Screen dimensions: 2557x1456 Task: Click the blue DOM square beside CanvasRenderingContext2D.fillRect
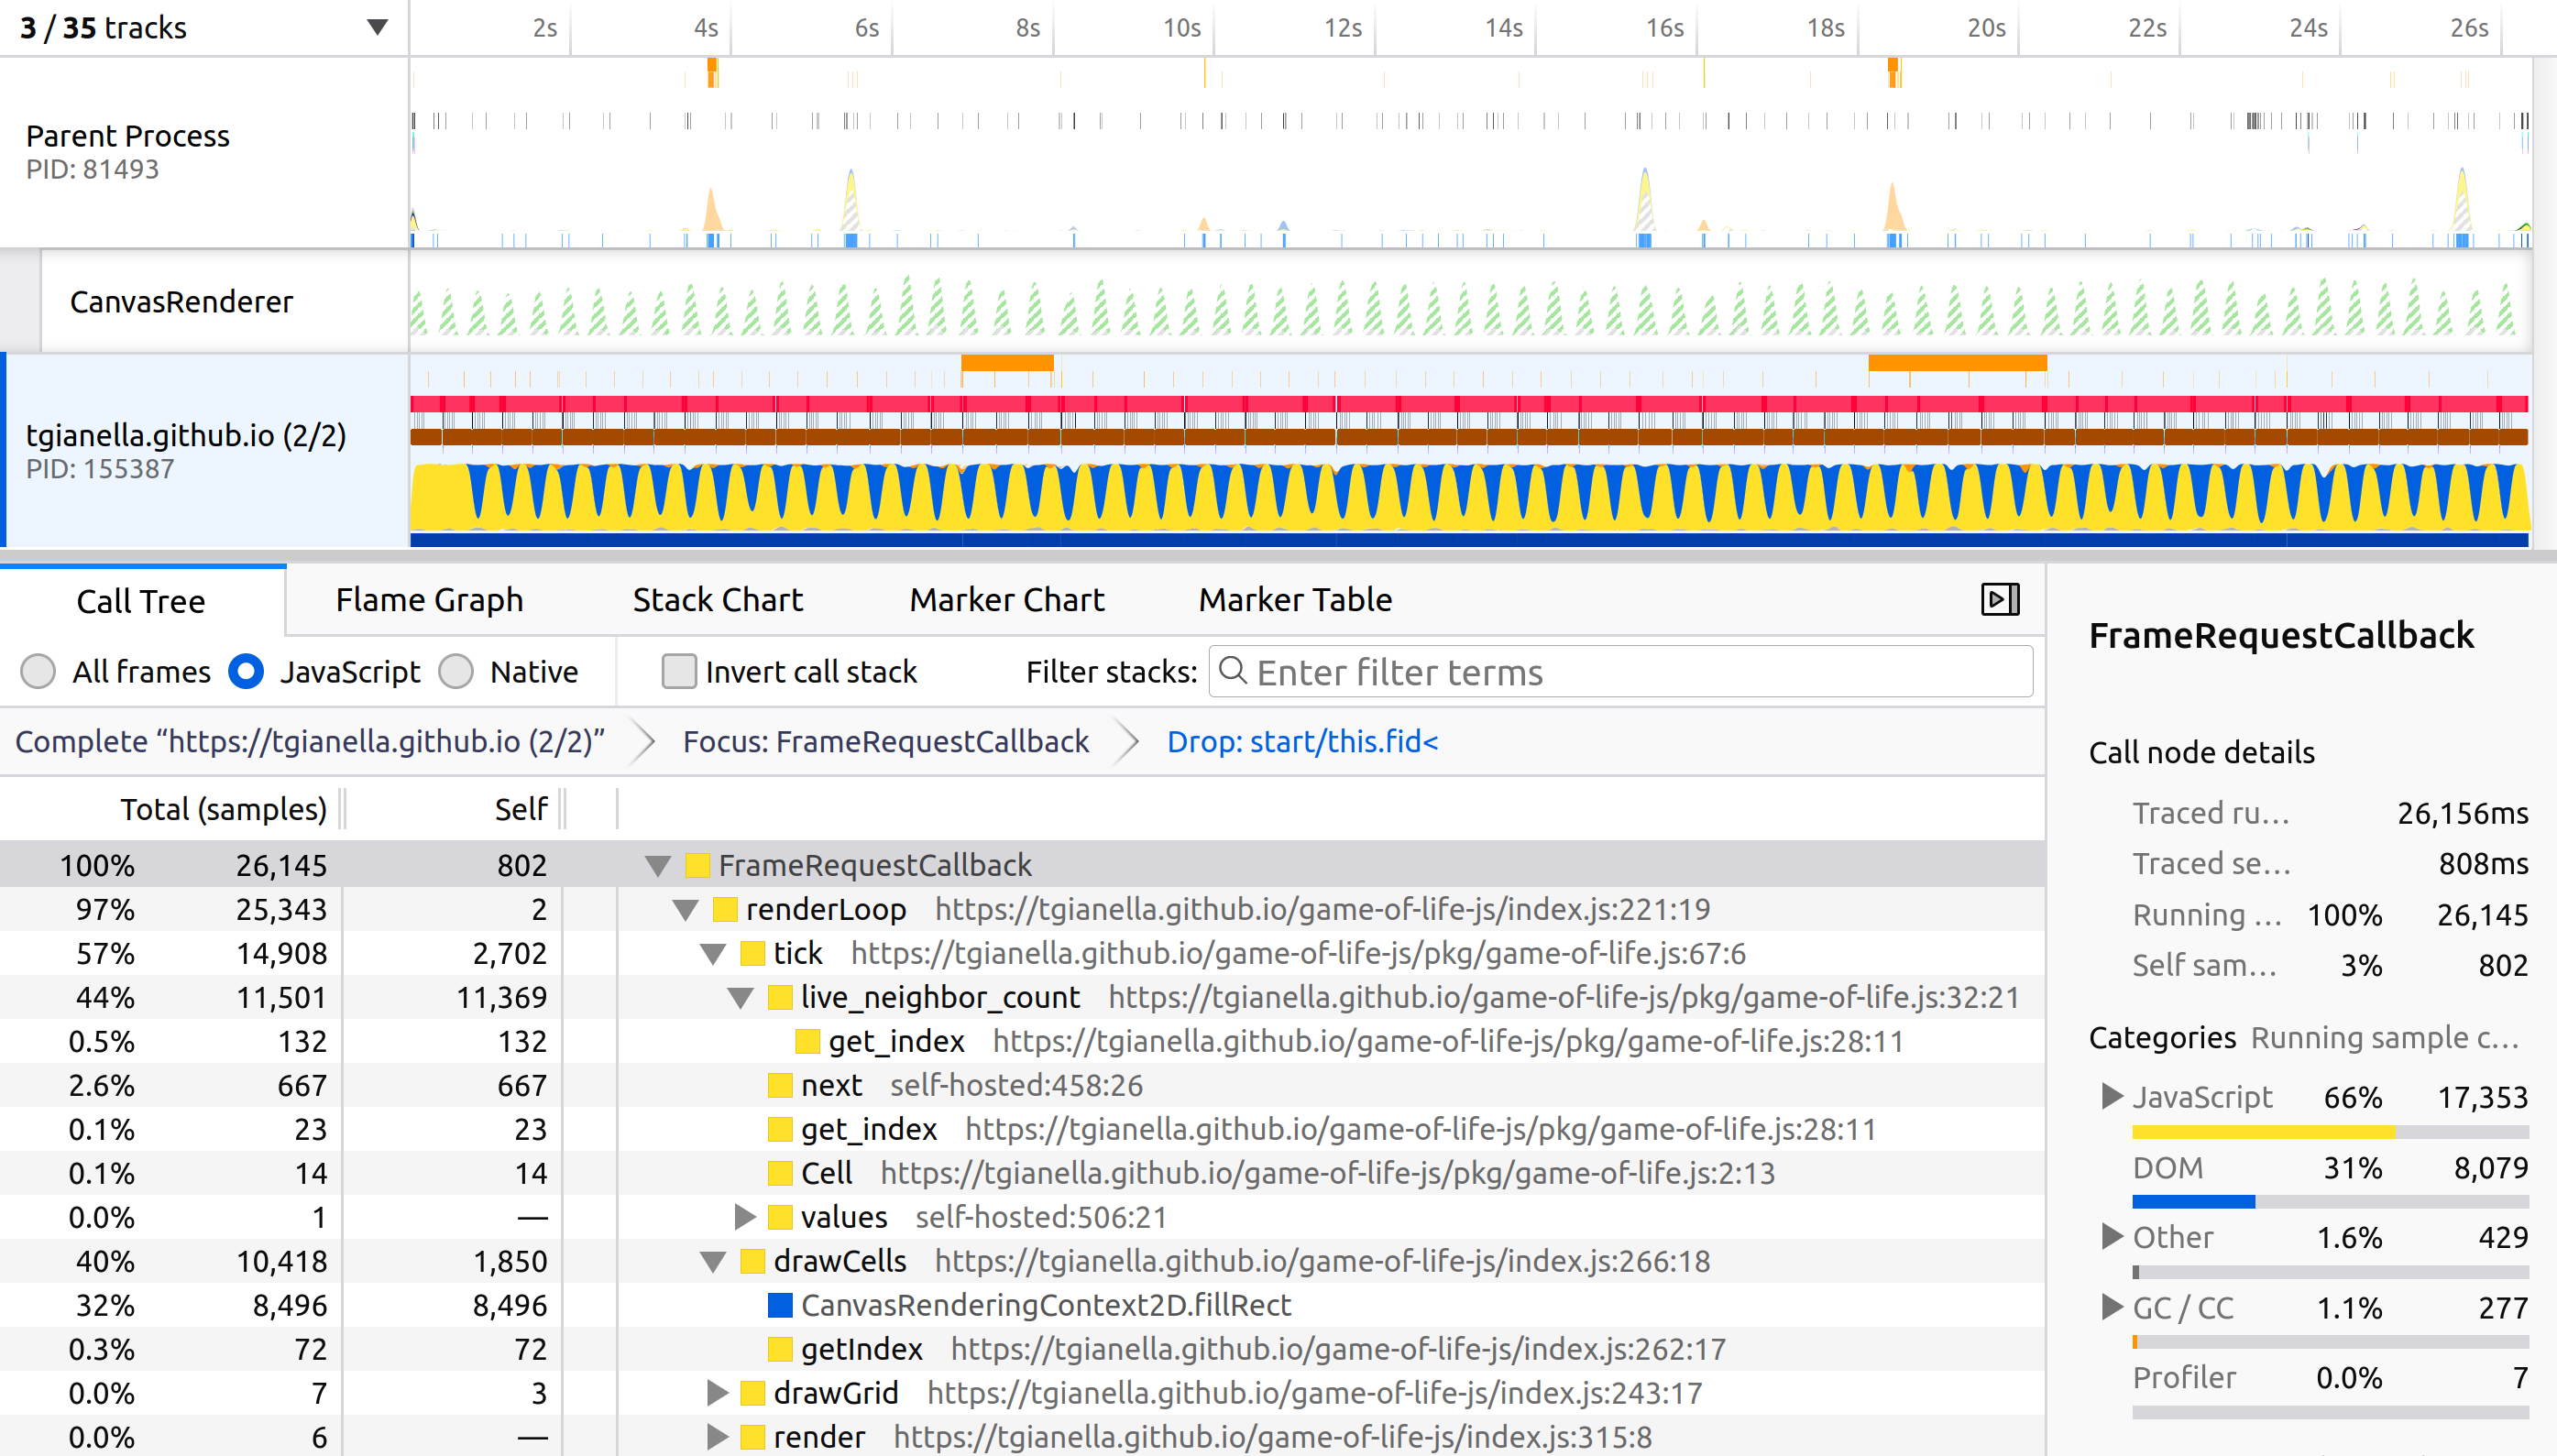click(x=780, y=1305)
